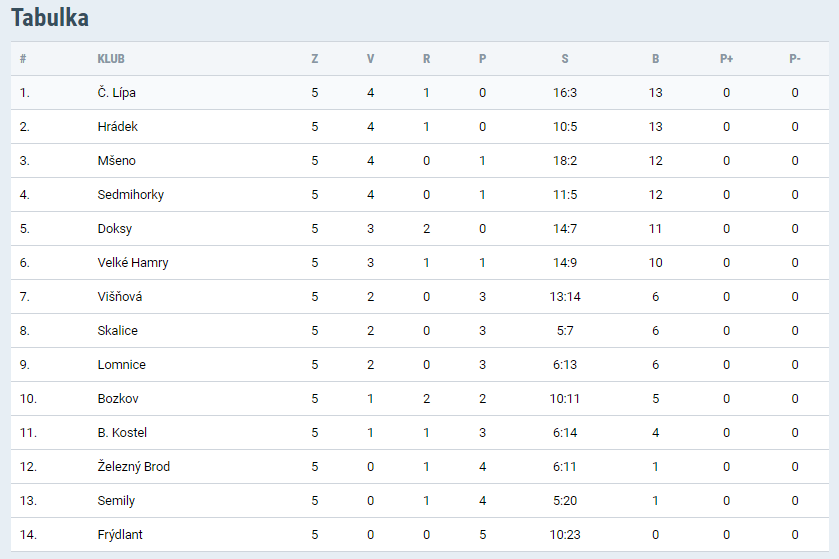
Task: Select the Mšeno team name
Action: click(x=116, y=161)
